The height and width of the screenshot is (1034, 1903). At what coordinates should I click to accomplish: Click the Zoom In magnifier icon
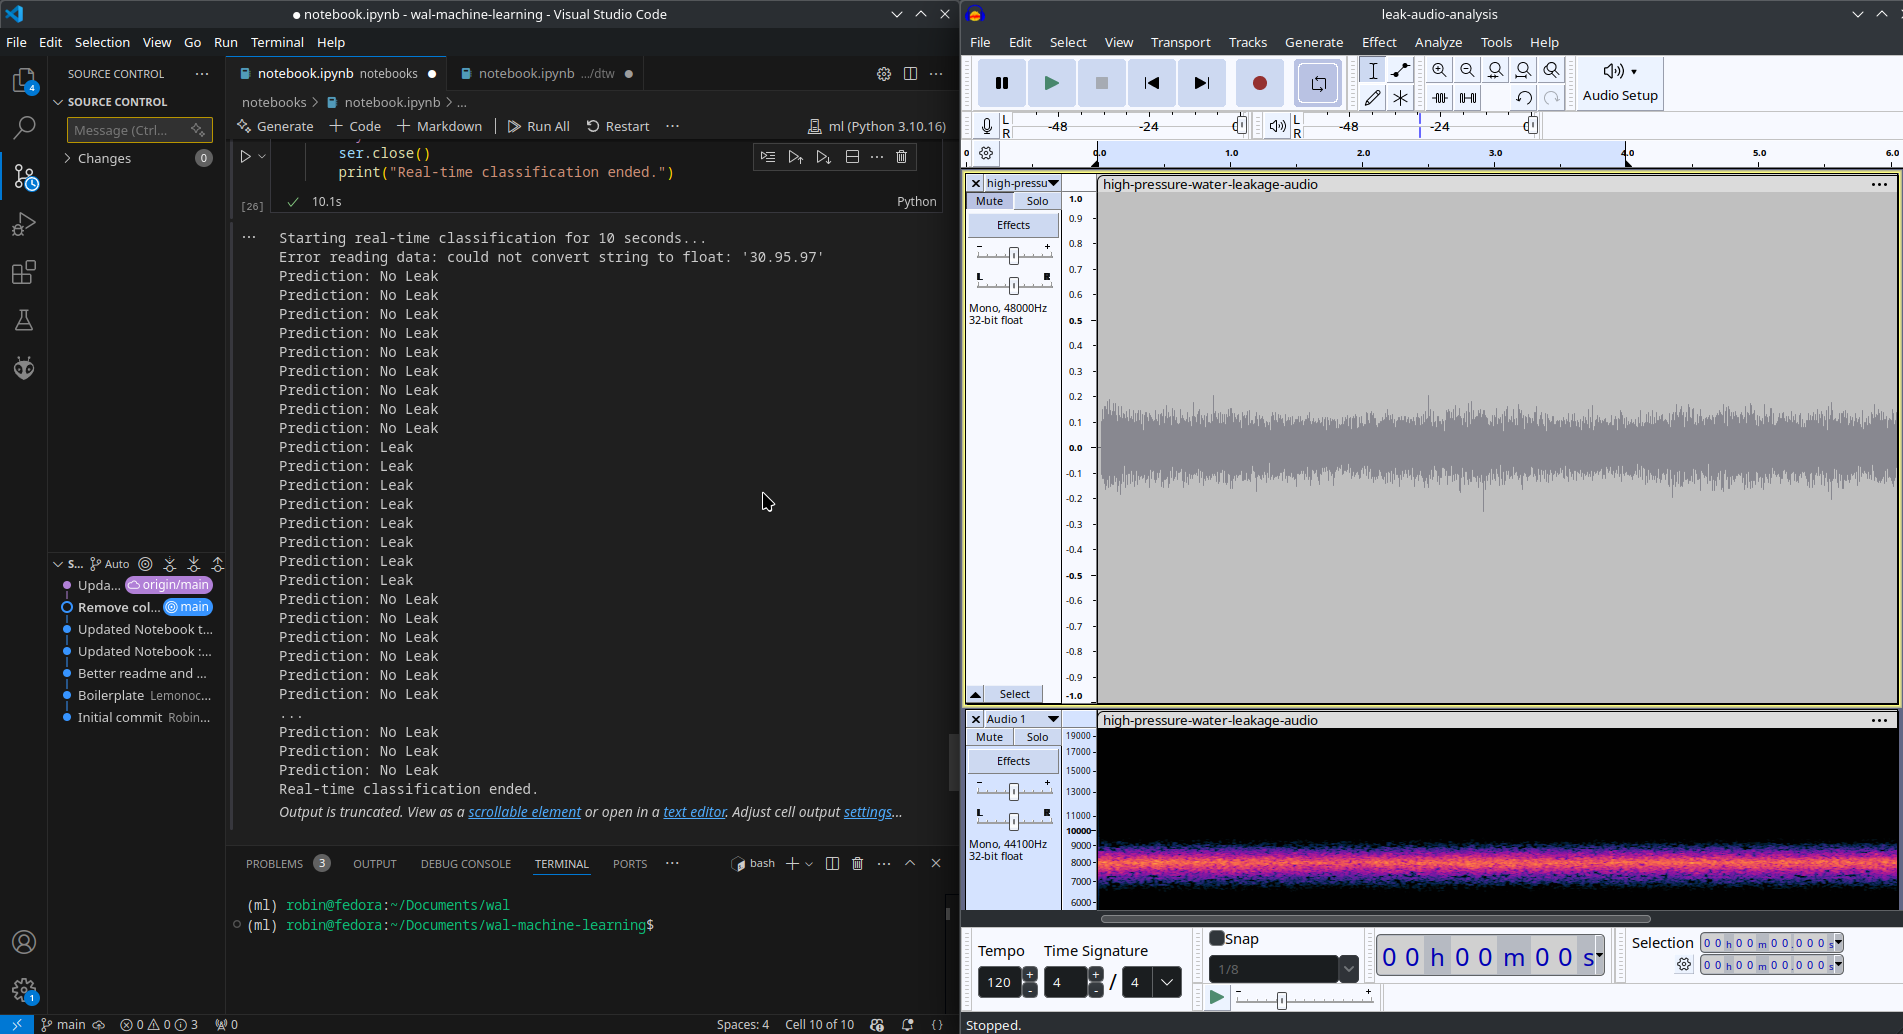pyautogui.click(x=1439, y=70)
